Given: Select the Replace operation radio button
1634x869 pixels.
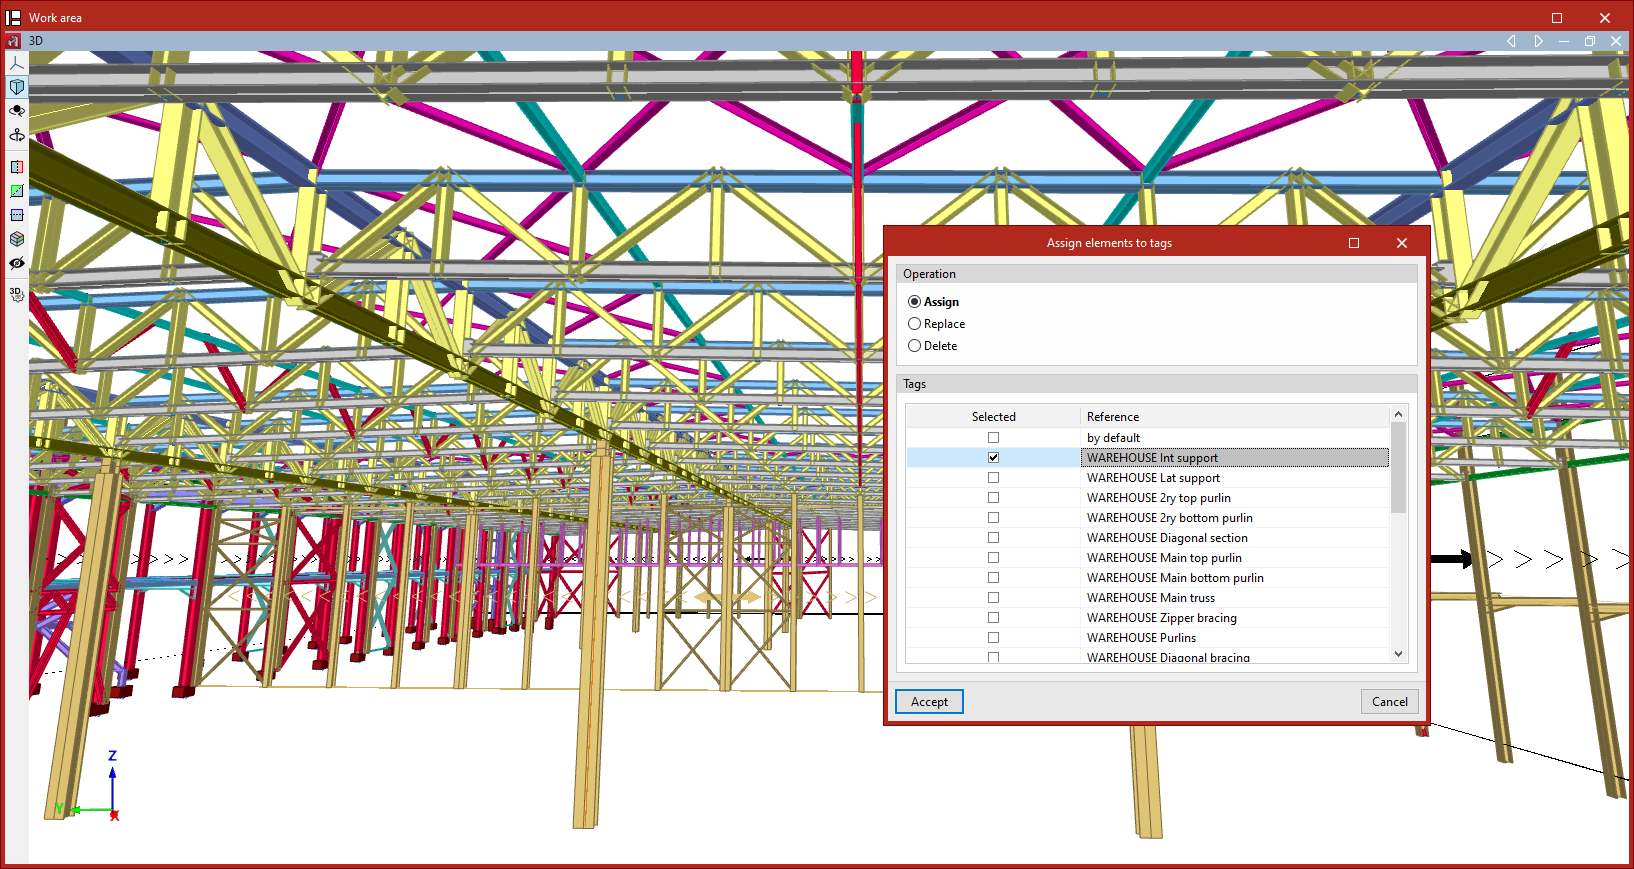Looking at the screenshot, I should (914, 324).
